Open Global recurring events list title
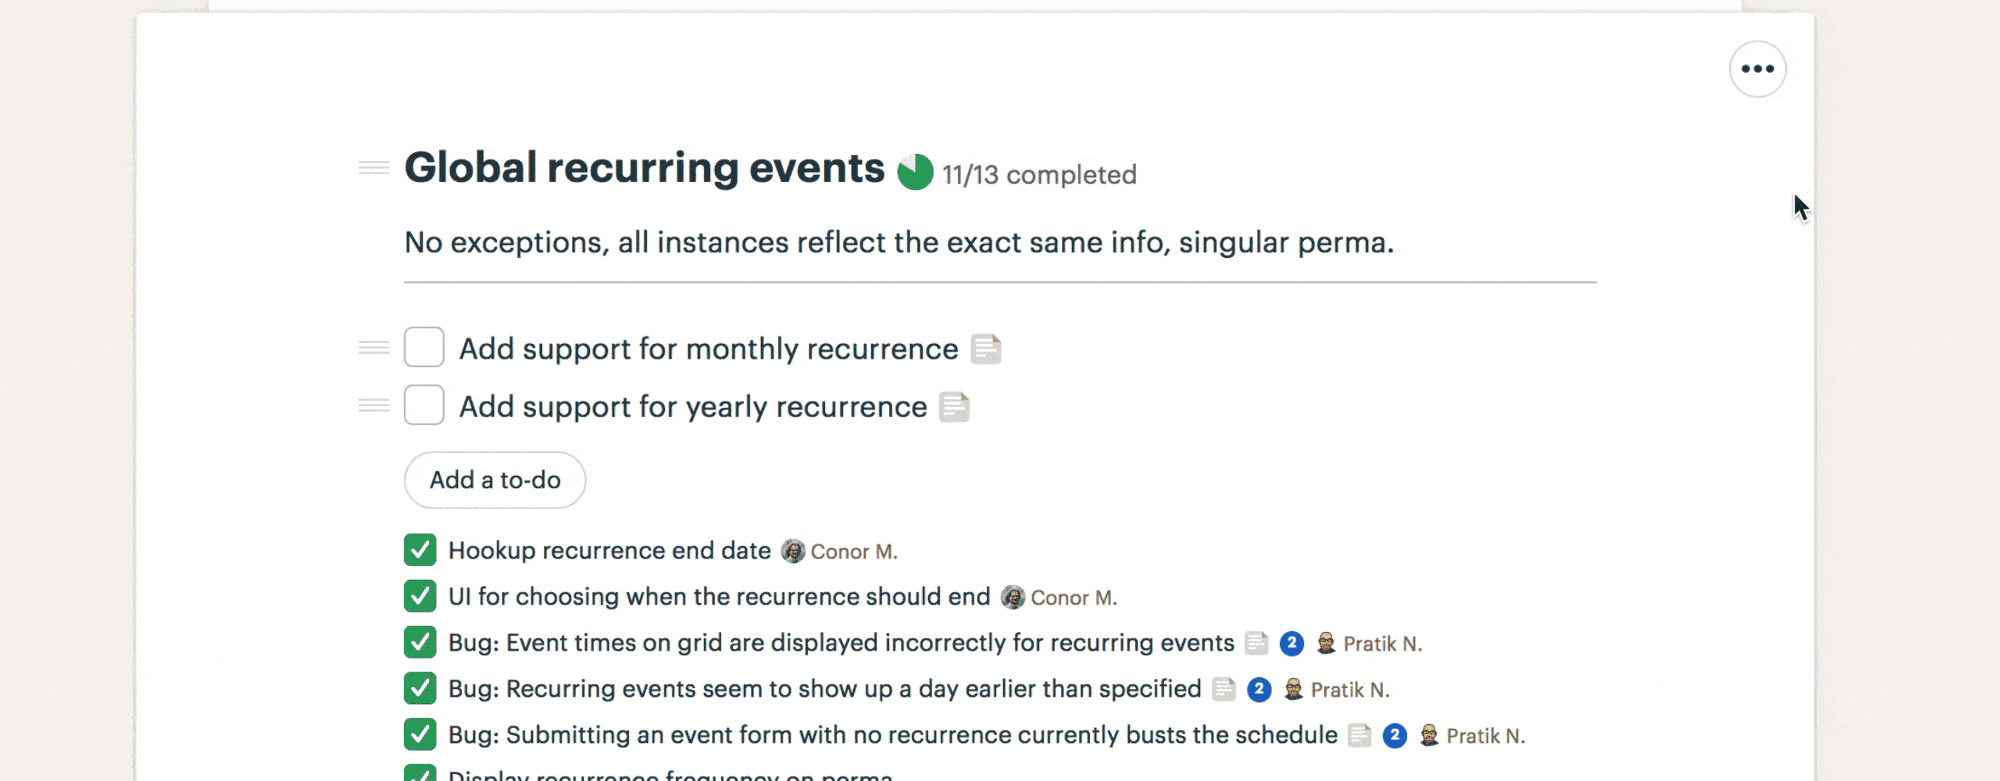The height and width of the screenshot is (781, 2000). coord(644,168)
